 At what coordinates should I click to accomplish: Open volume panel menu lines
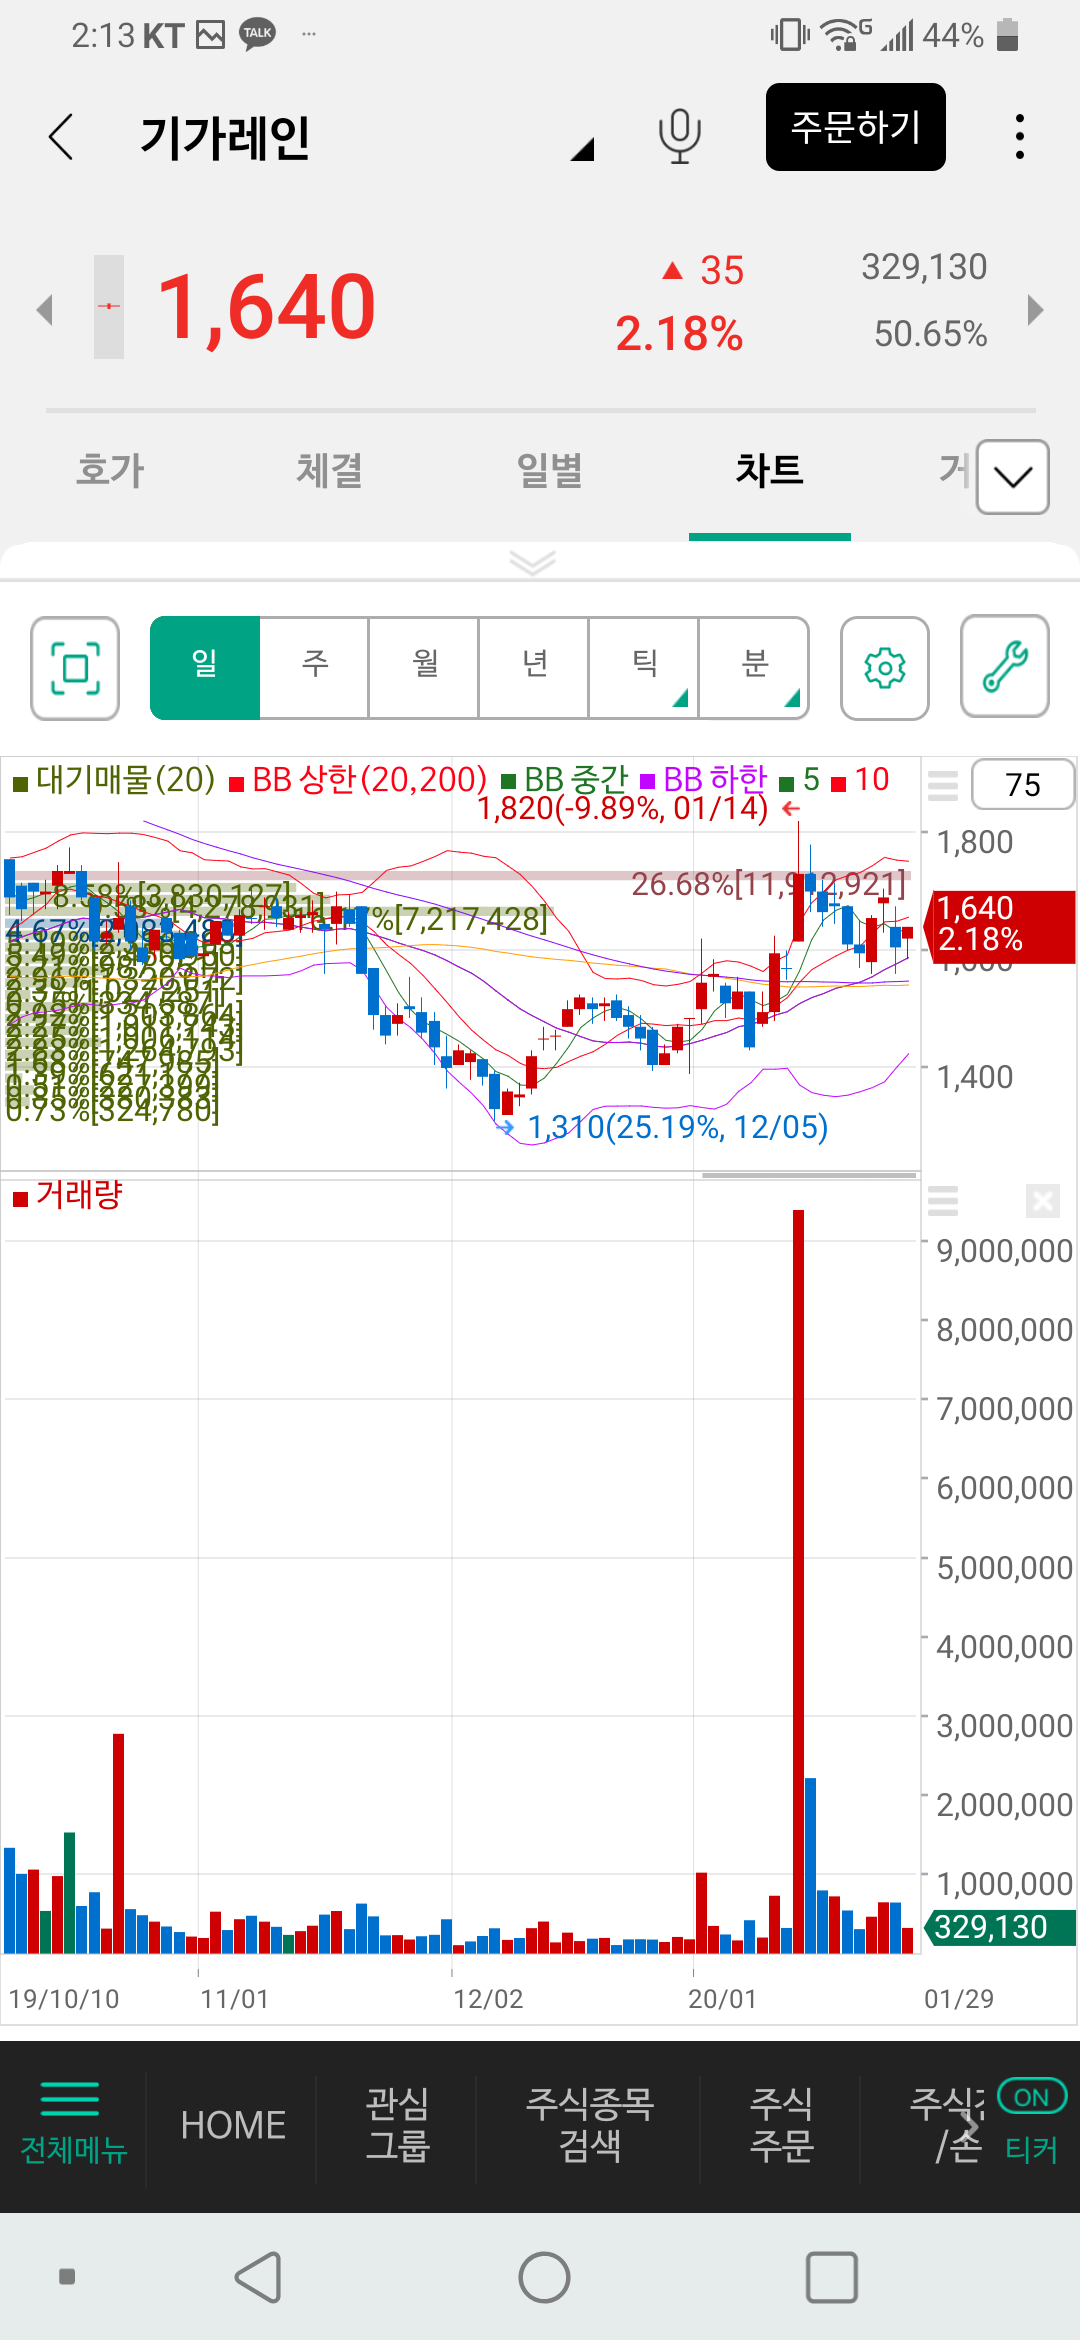pos(943,1200)
